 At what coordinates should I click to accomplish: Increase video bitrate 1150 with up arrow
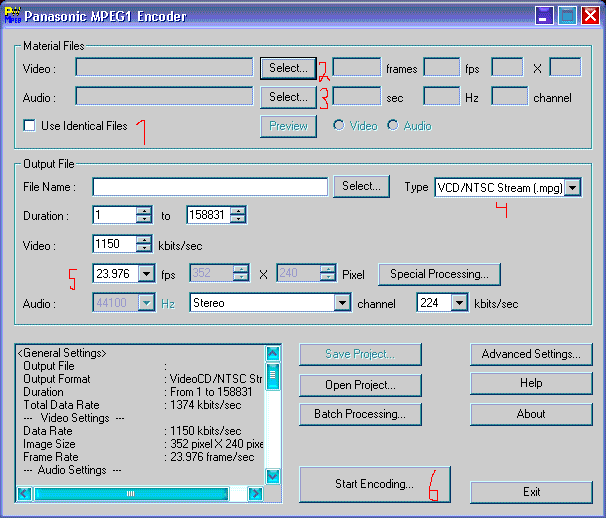point(144,240)
